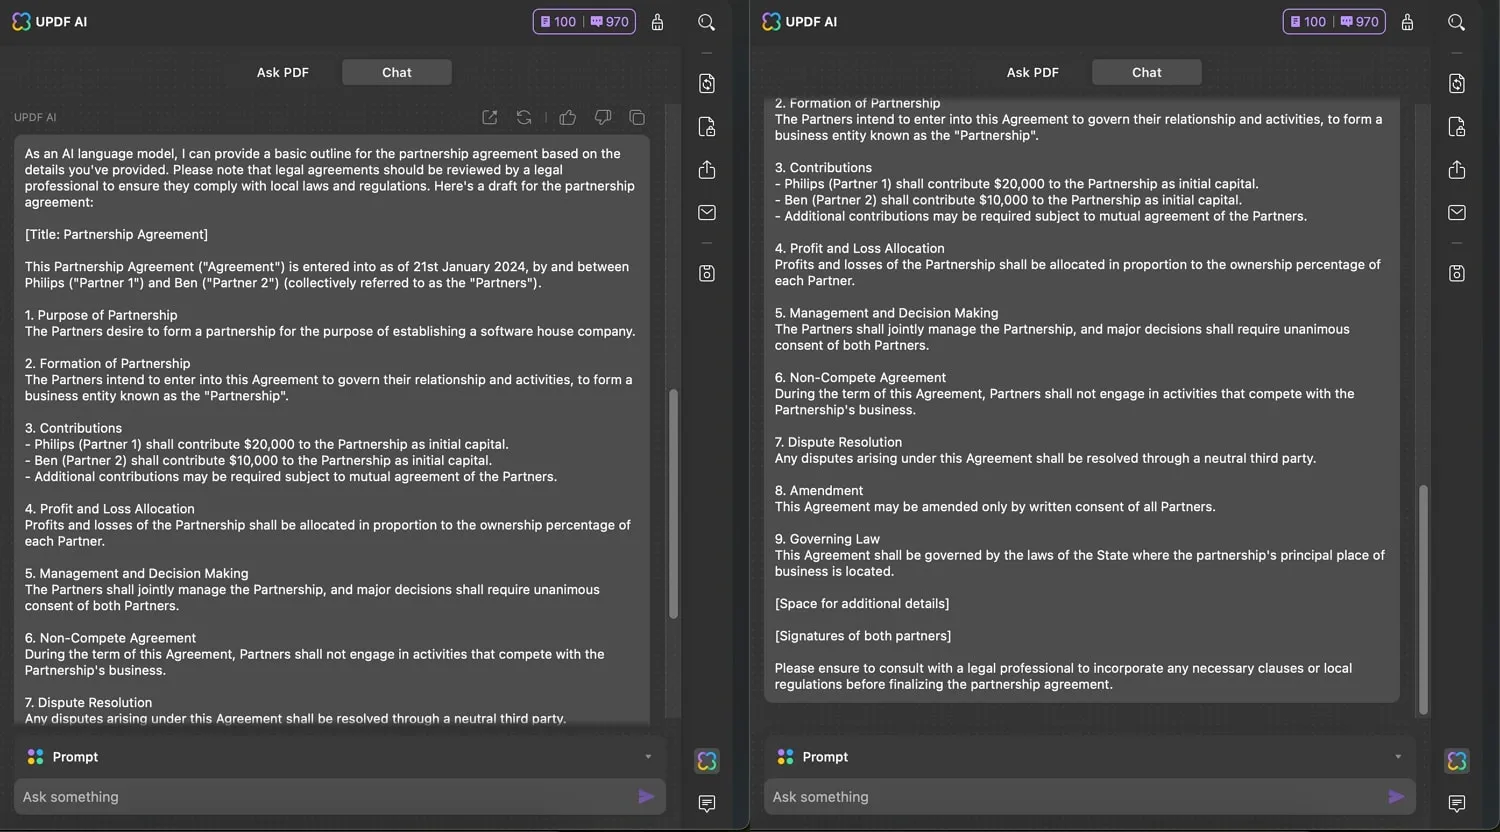Image resolution: width=1500 pixels, height=832 pixels.
Task: Give the AI response a thumbs up
Action: point(568,117)
